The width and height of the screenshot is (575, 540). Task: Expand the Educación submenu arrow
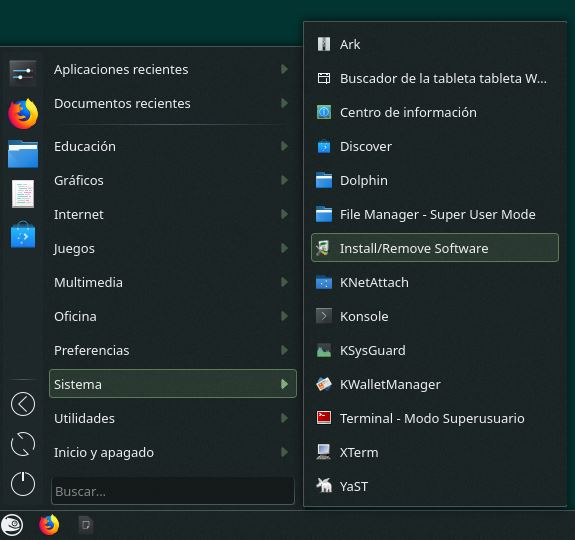point(284,146)
